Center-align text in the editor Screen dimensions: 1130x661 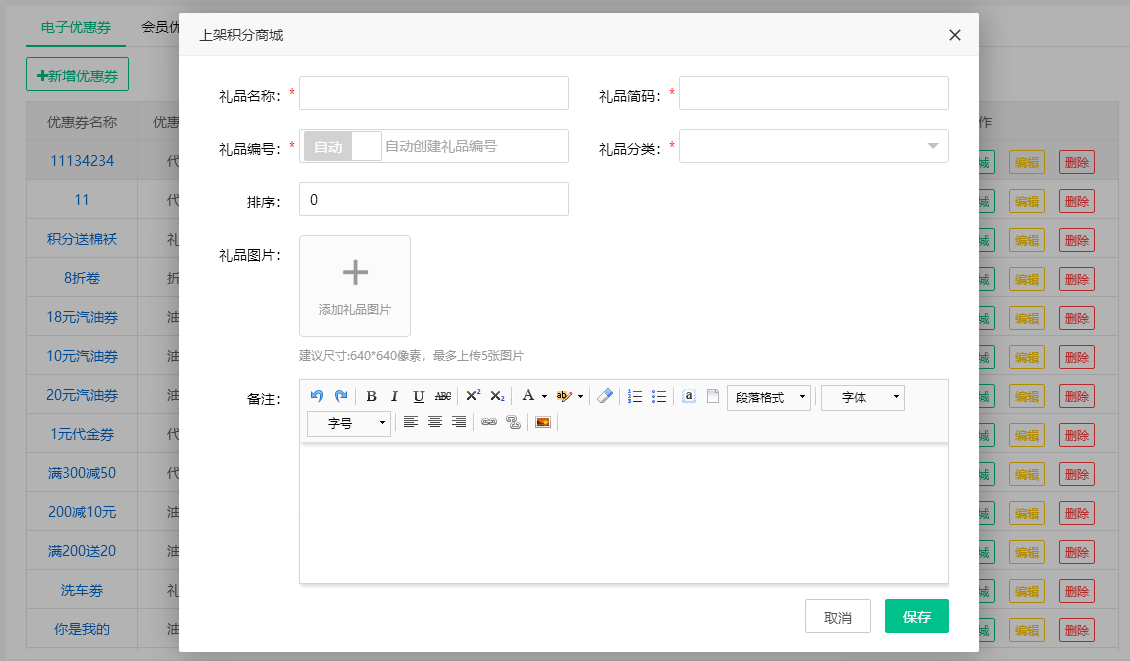coord(435,423)
